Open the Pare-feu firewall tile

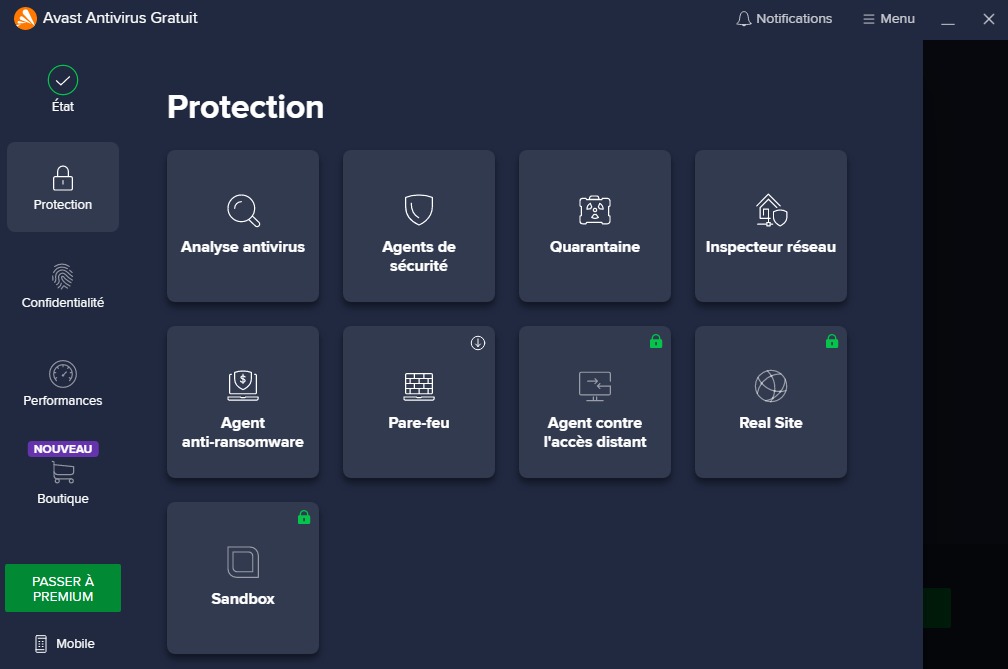419,402
